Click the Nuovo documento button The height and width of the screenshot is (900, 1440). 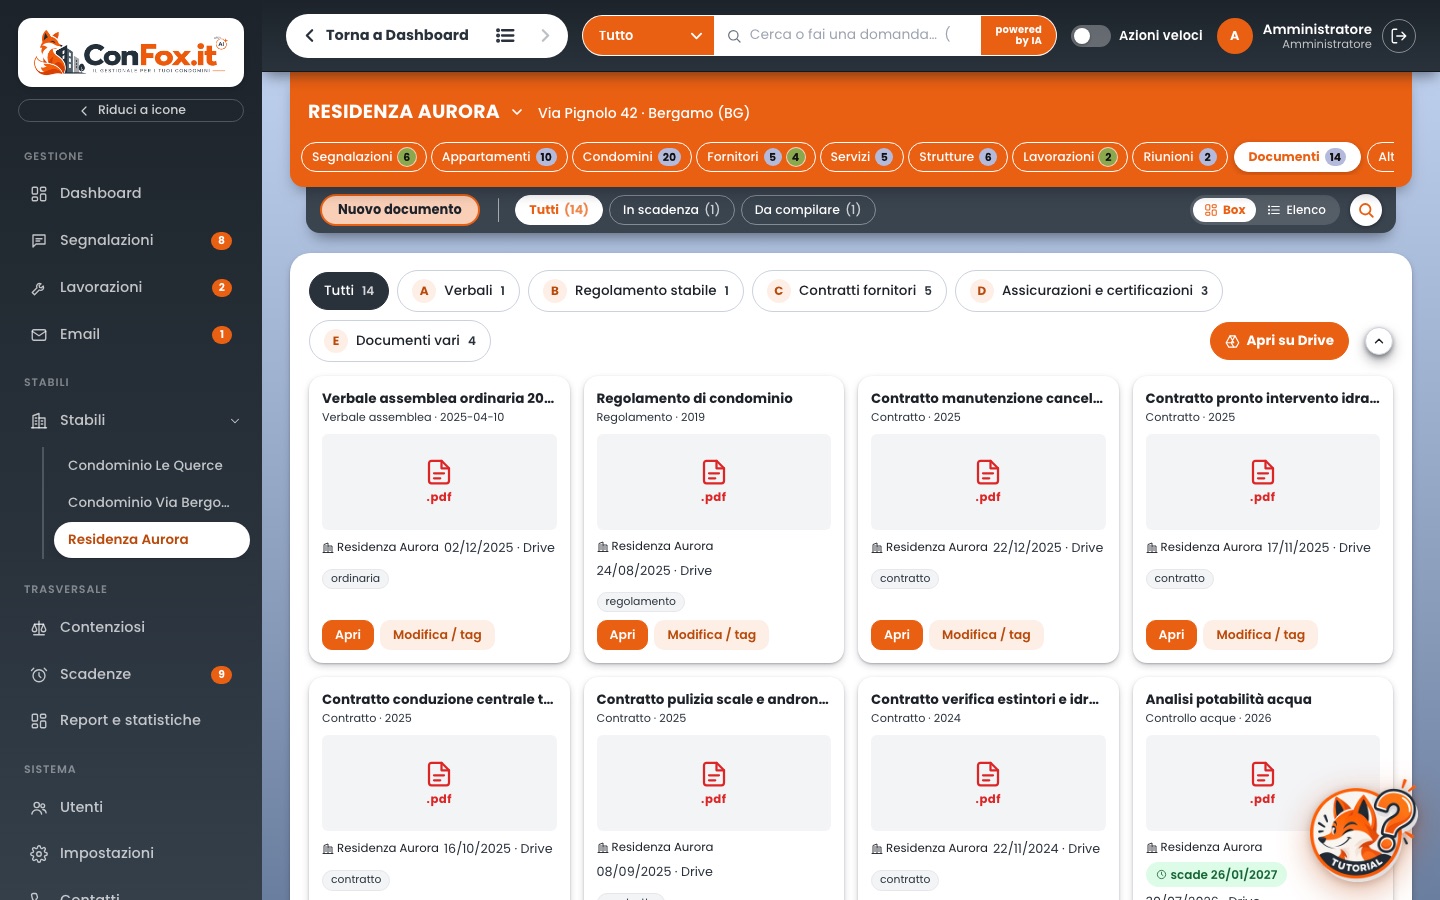tap(400, 210)
